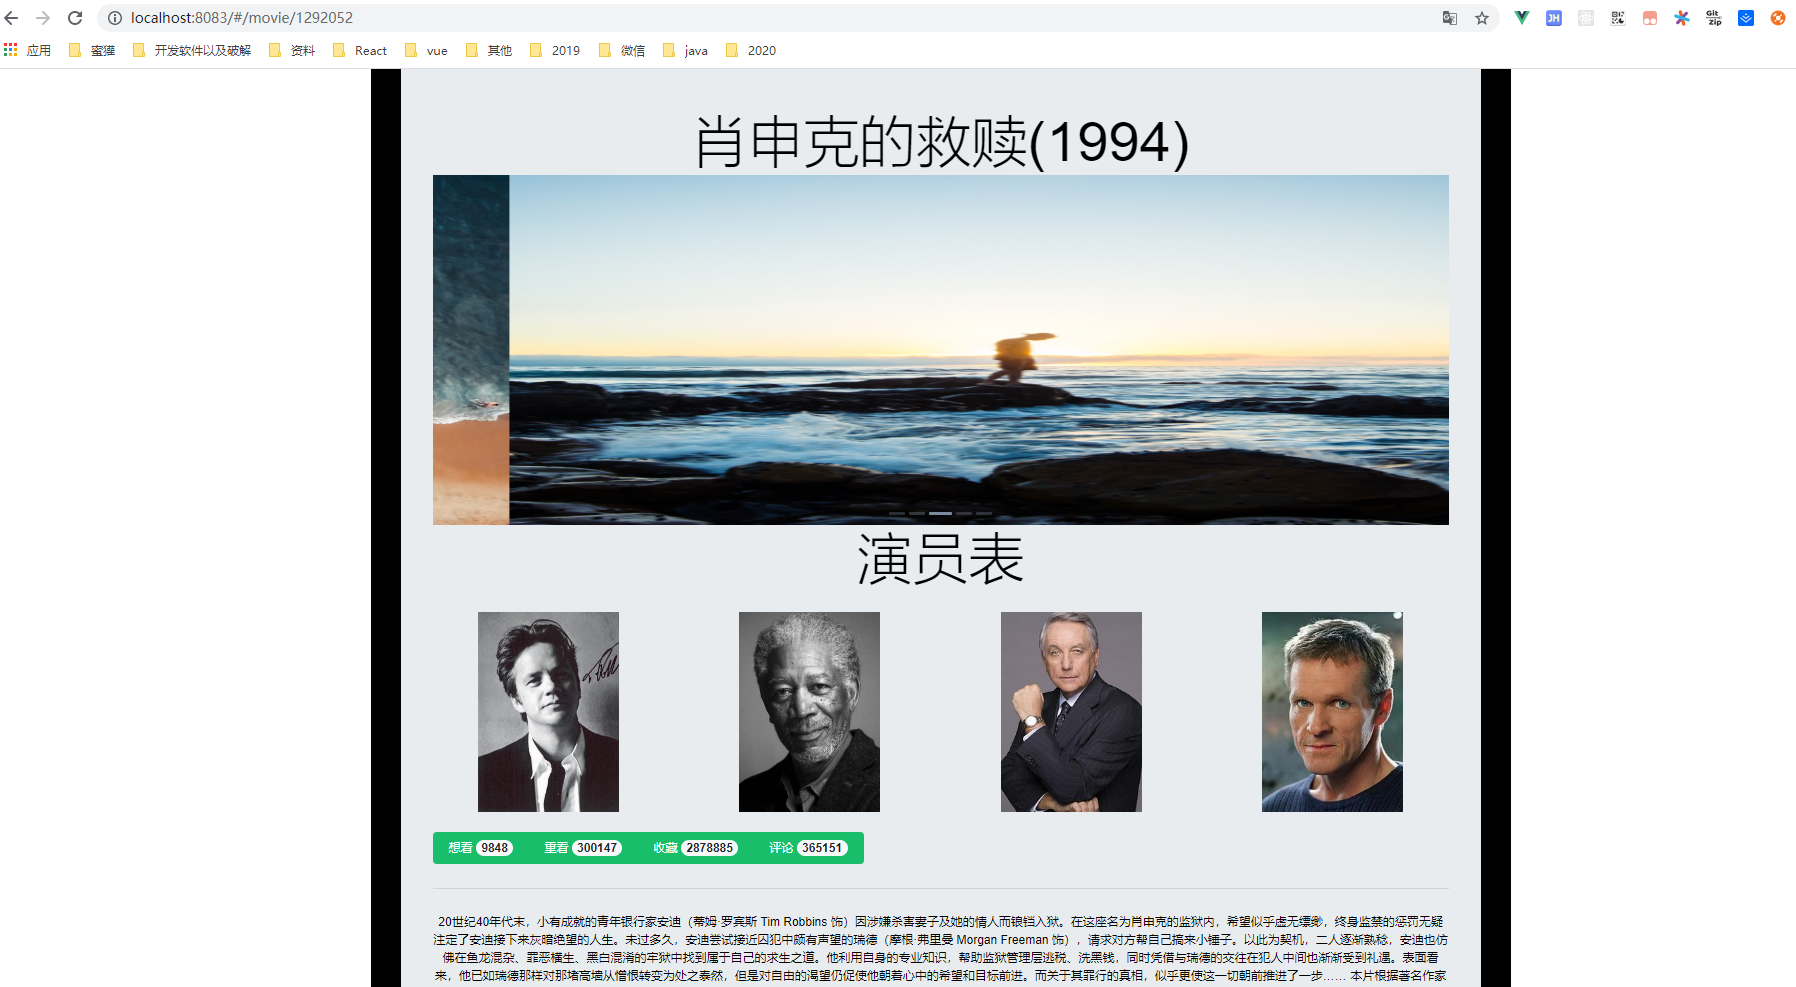Open Tim Robbins actor photo

tap(548, 712)
